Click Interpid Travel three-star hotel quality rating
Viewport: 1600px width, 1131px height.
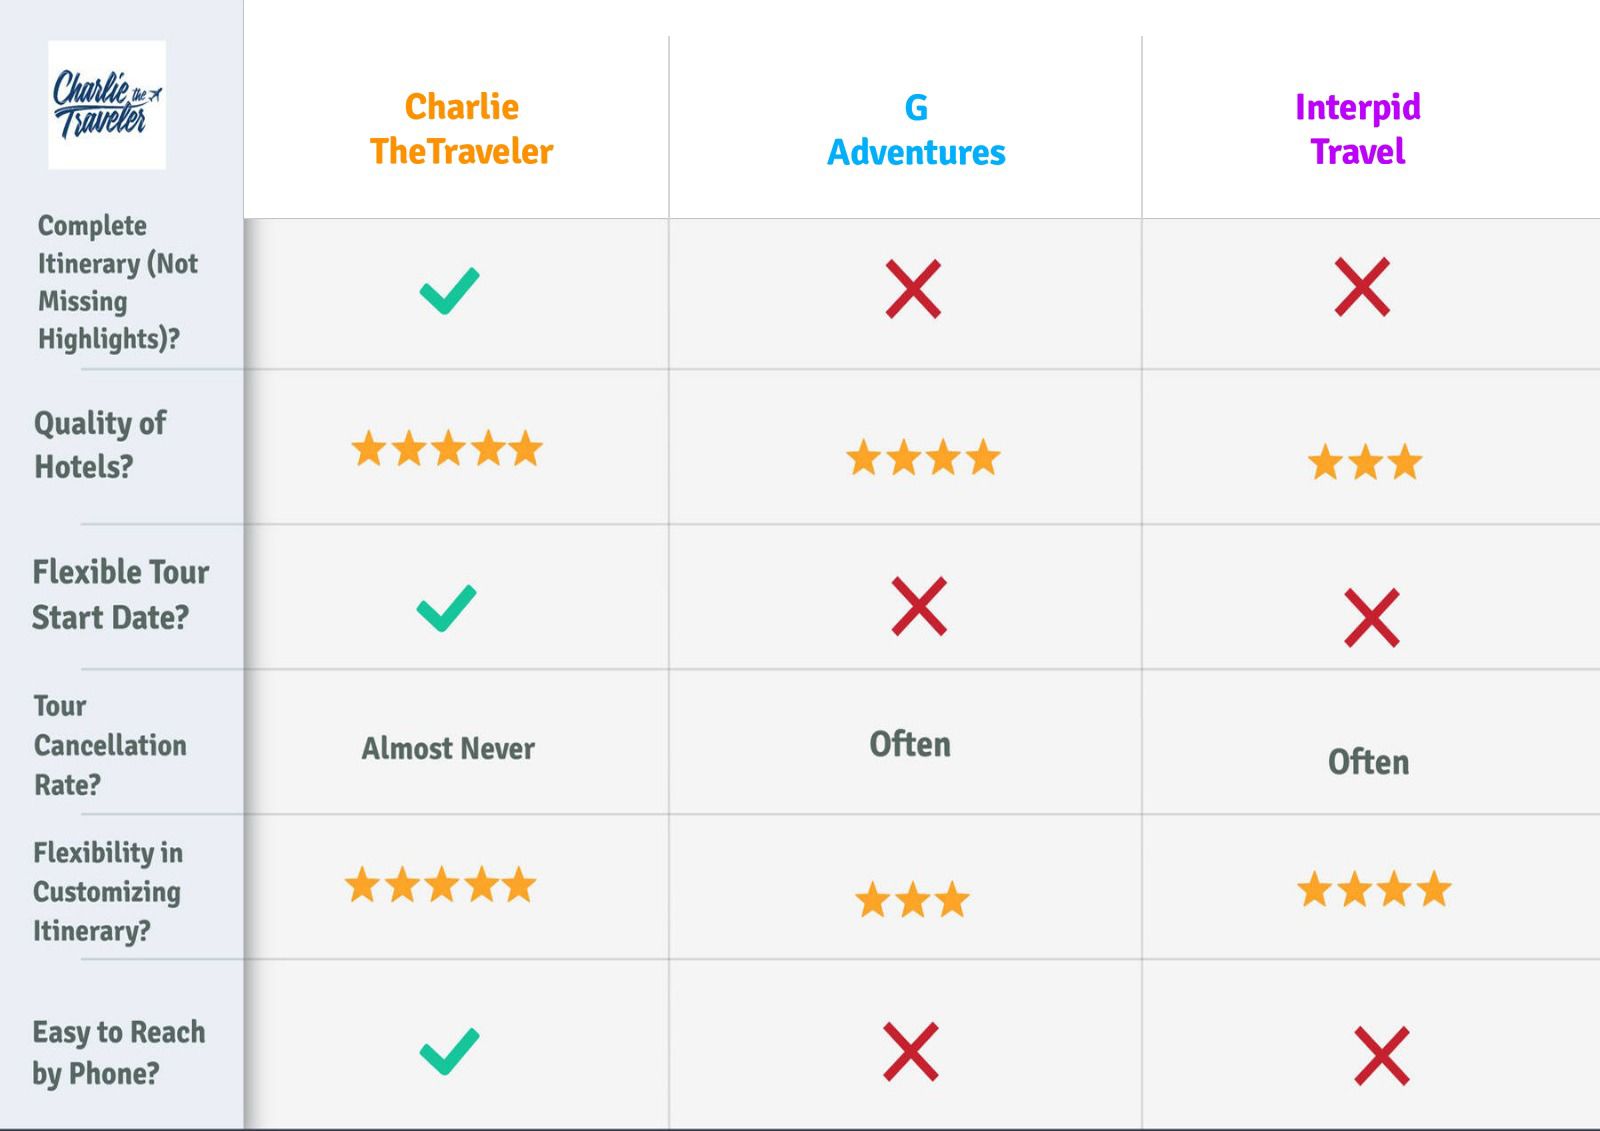[1365, 462]
